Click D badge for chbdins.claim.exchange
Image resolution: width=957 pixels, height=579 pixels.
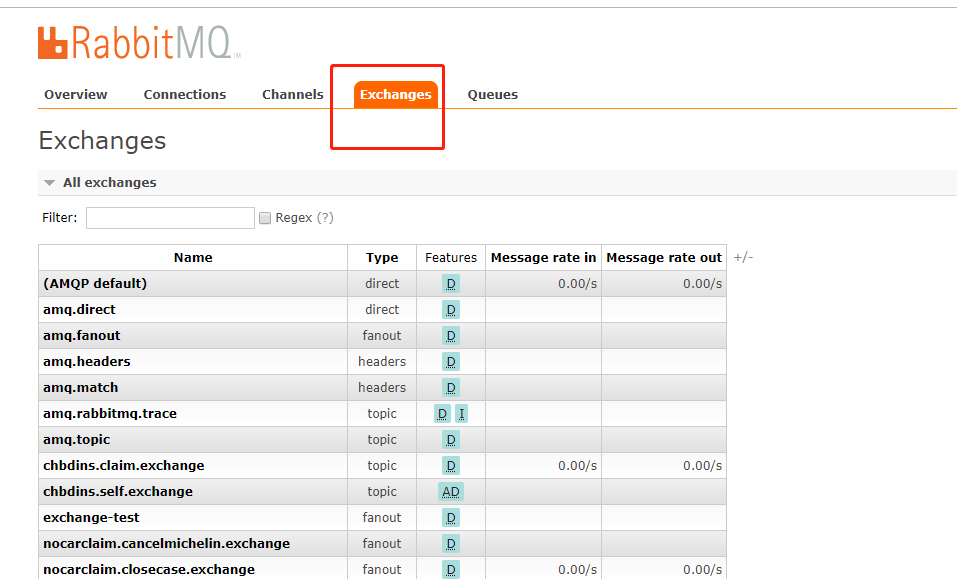click(x=451, y=466)
